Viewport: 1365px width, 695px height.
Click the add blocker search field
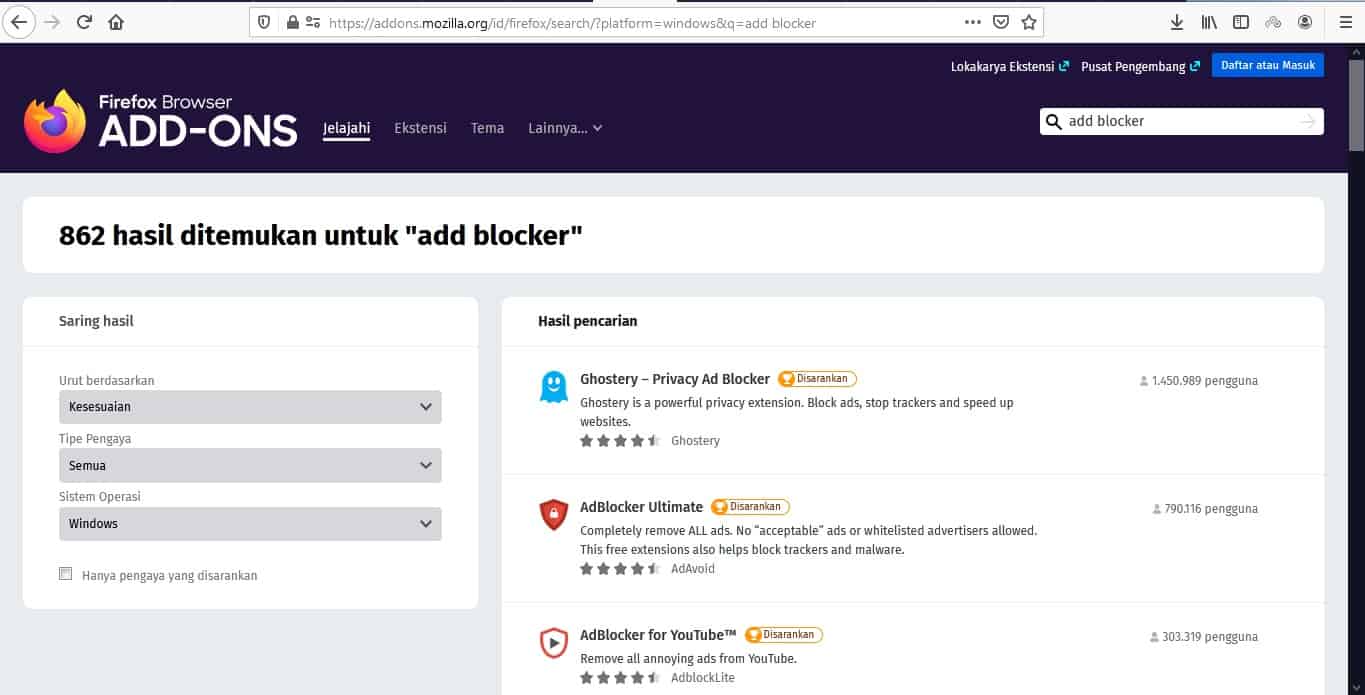pos(1180,121)
